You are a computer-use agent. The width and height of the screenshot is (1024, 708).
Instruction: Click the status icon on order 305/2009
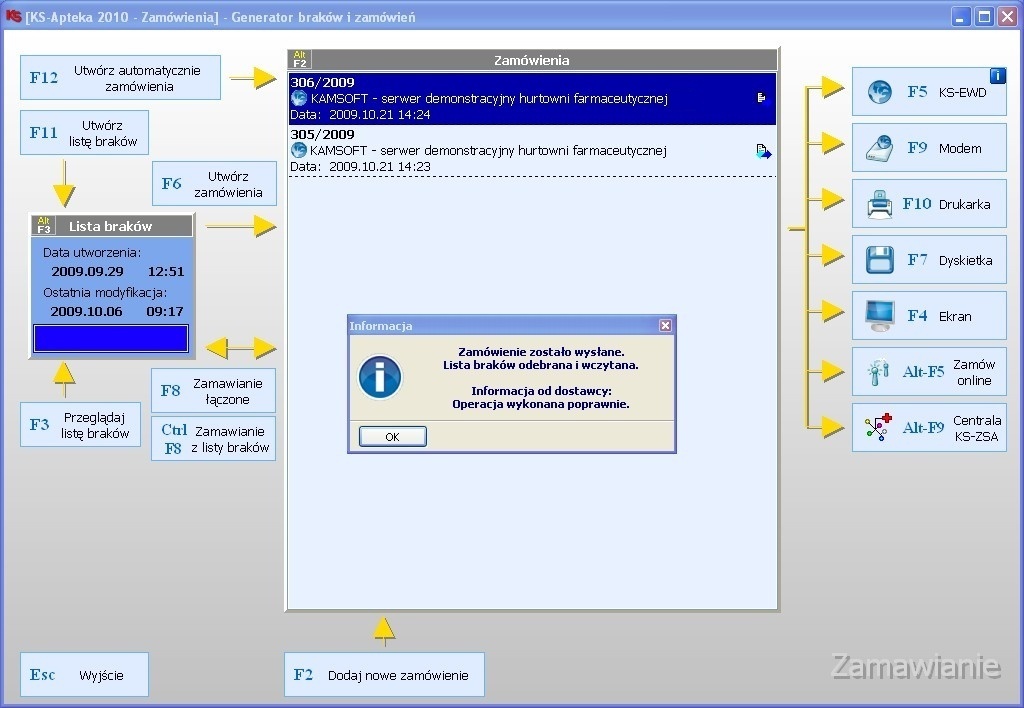[x=763, y=152]
